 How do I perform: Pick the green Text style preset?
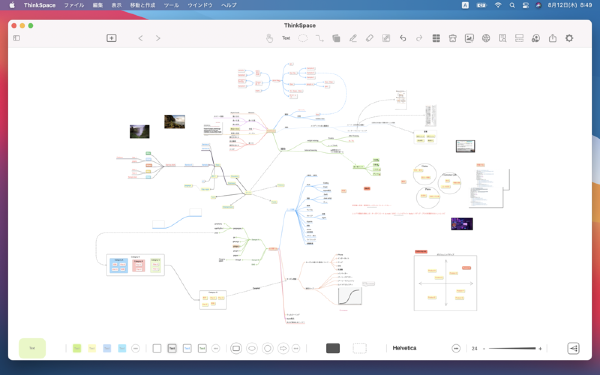point(77,348)
